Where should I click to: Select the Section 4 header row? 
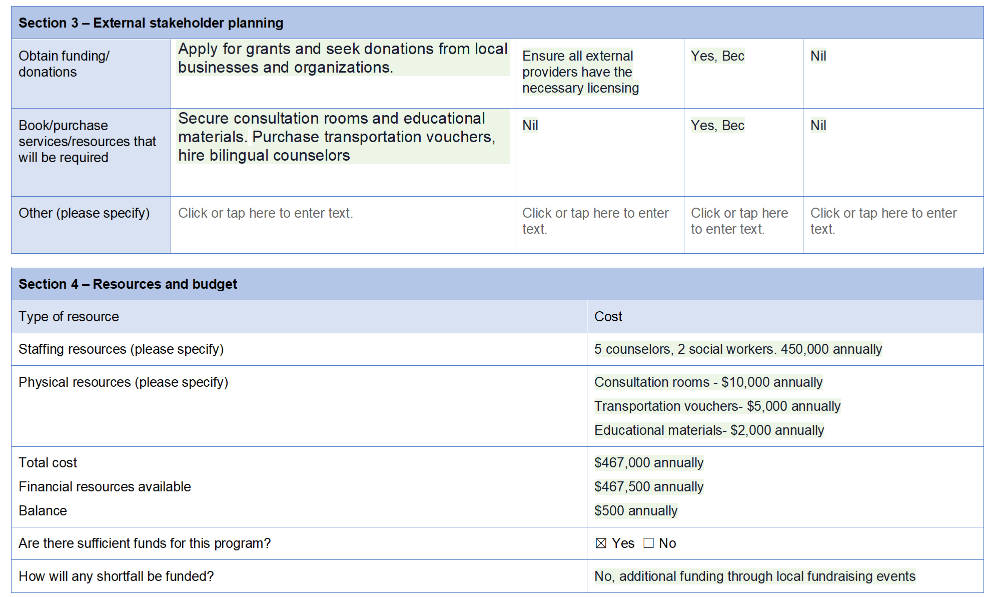[496, 284]
